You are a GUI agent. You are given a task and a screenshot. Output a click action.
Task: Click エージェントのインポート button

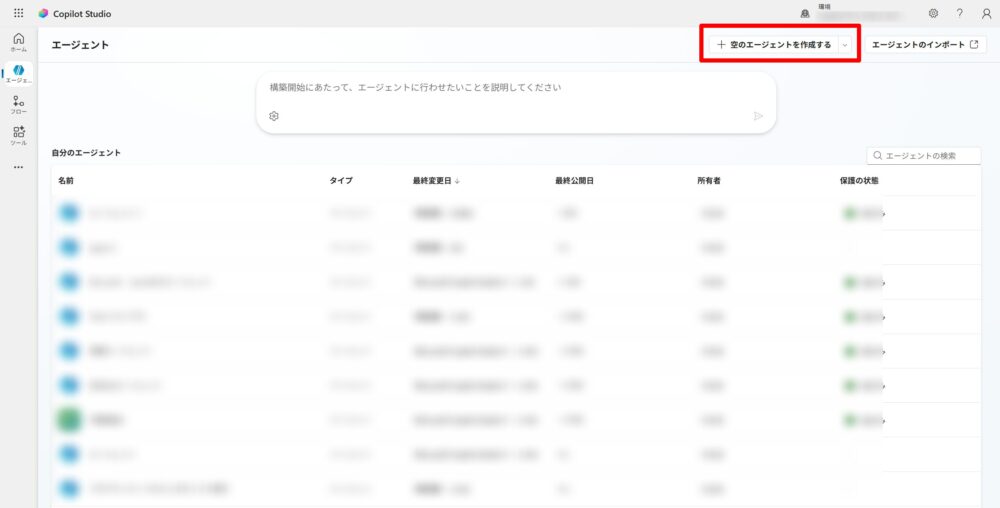925,45
